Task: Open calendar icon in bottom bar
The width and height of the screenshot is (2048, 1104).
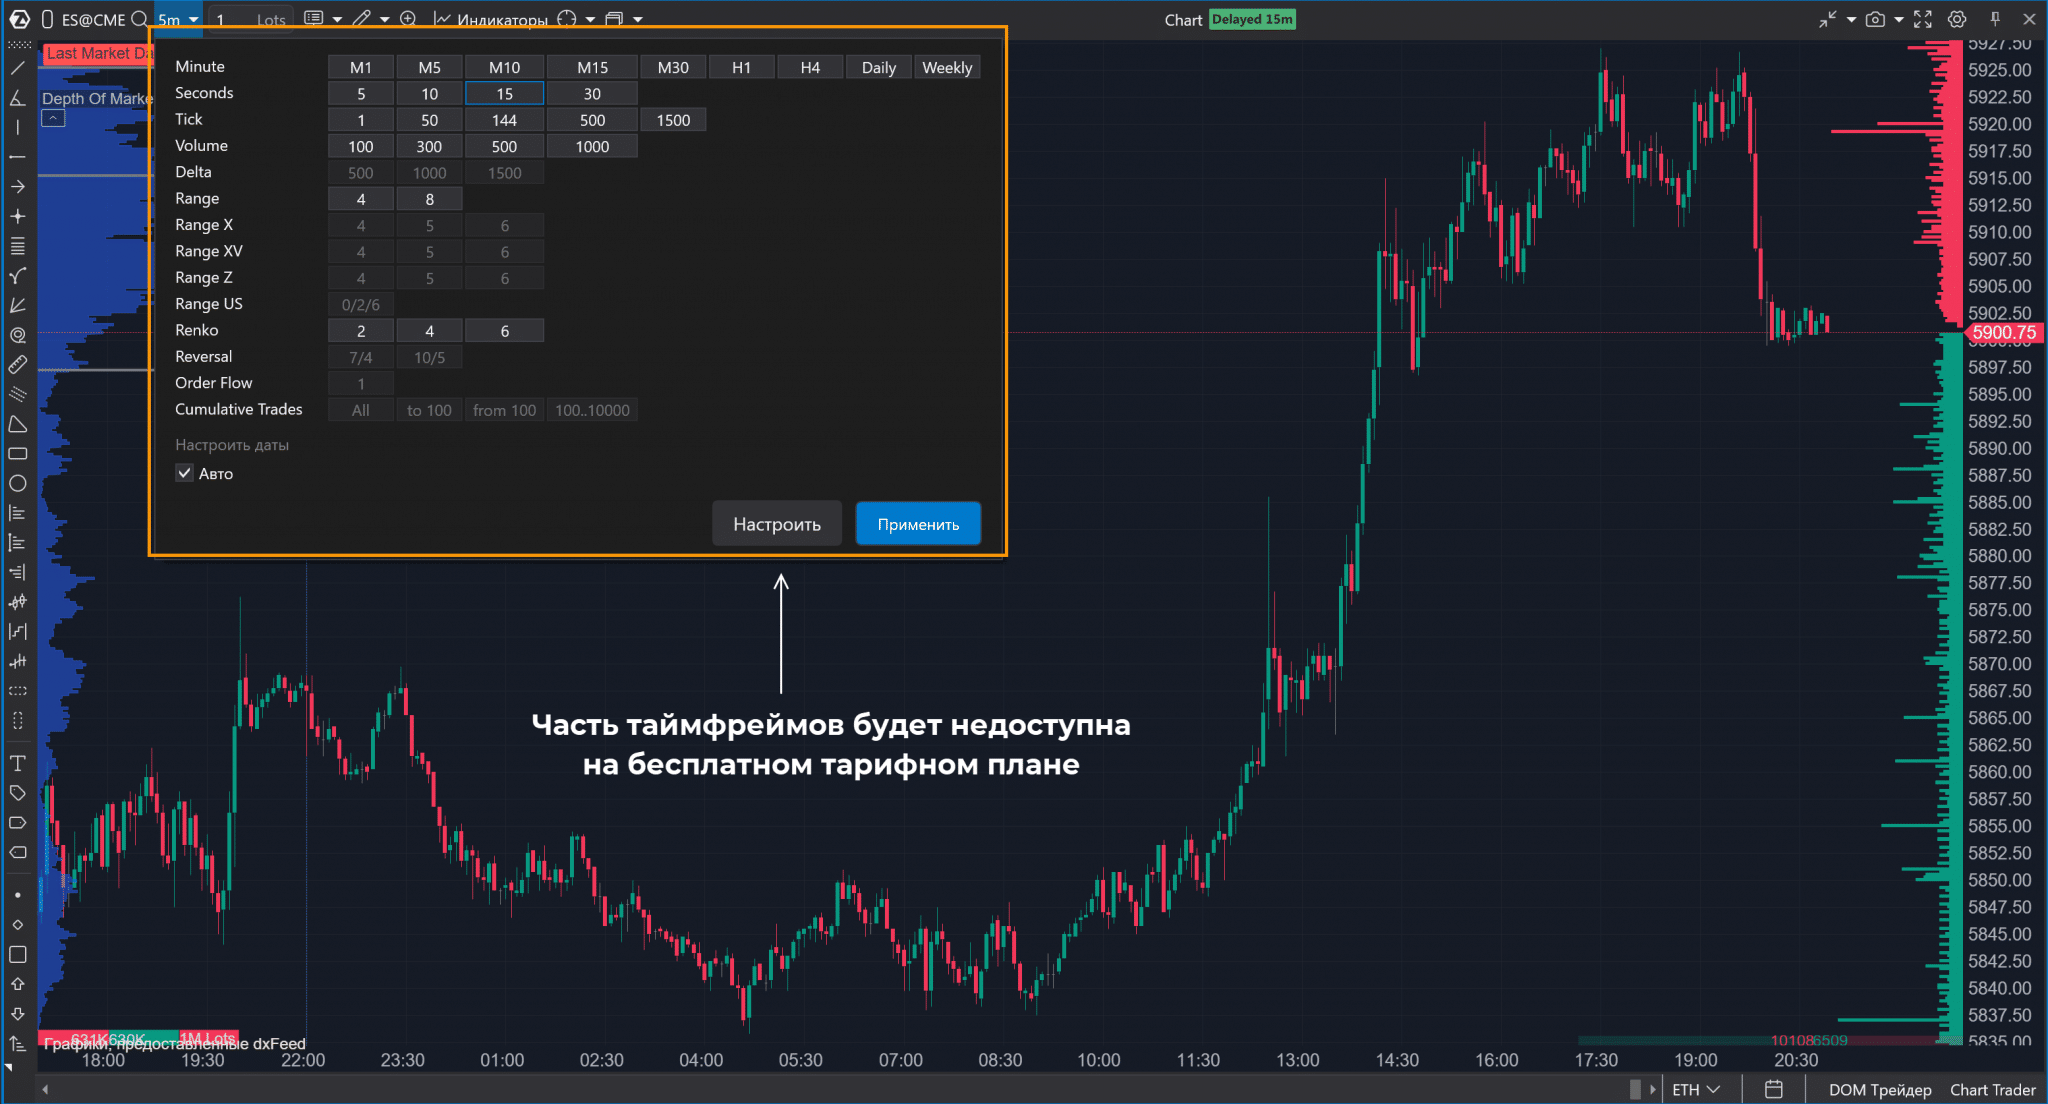Action: (x=1774, y=1089)
